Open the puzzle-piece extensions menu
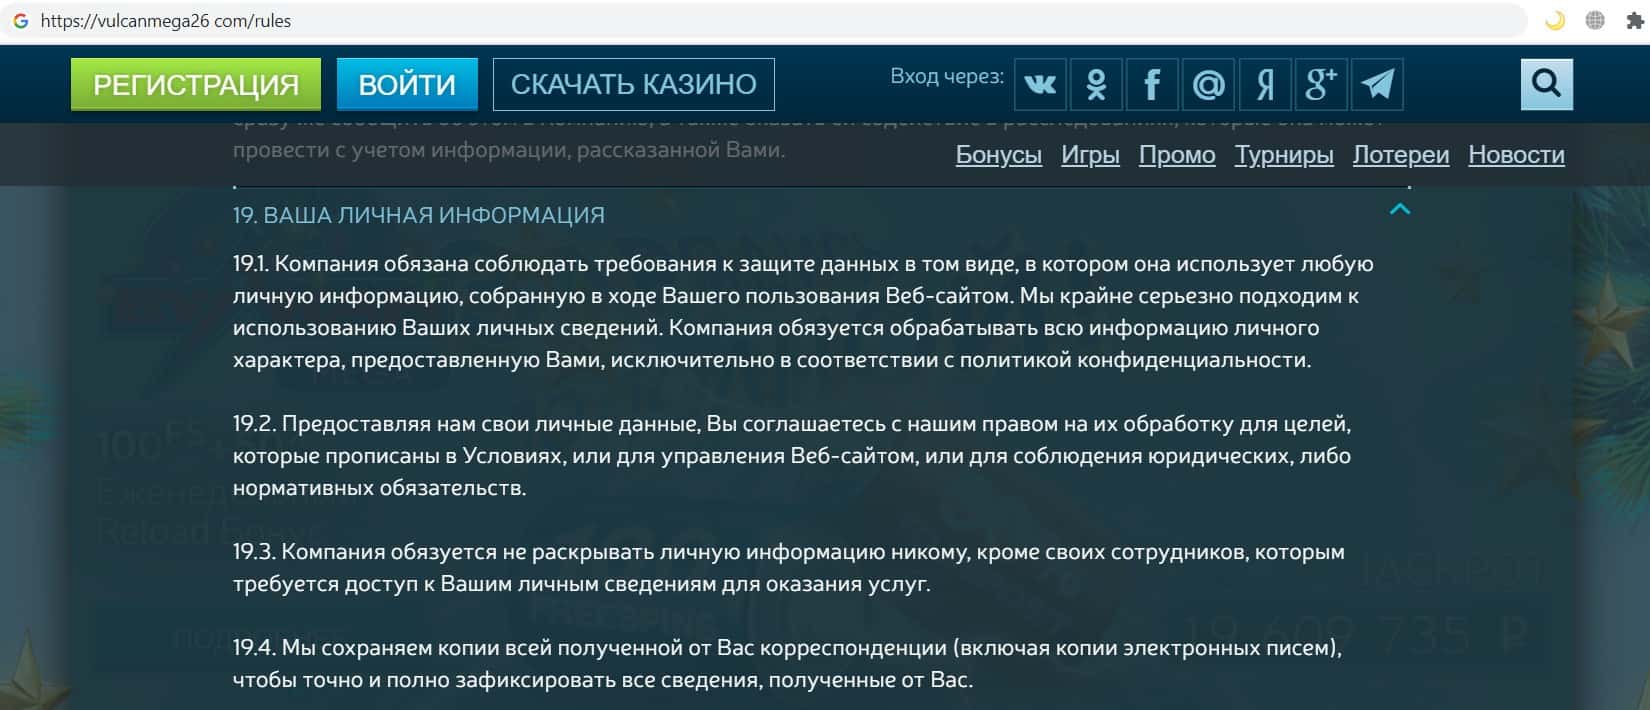The image size is (1650, 710). [x=1636, y=20]
